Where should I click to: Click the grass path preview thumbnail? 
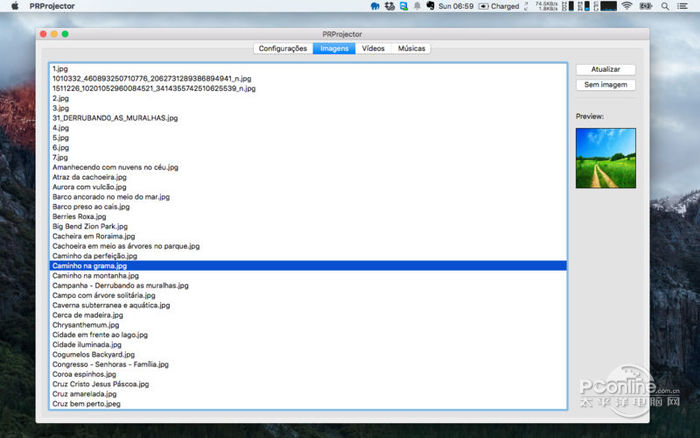pos(606,158)
